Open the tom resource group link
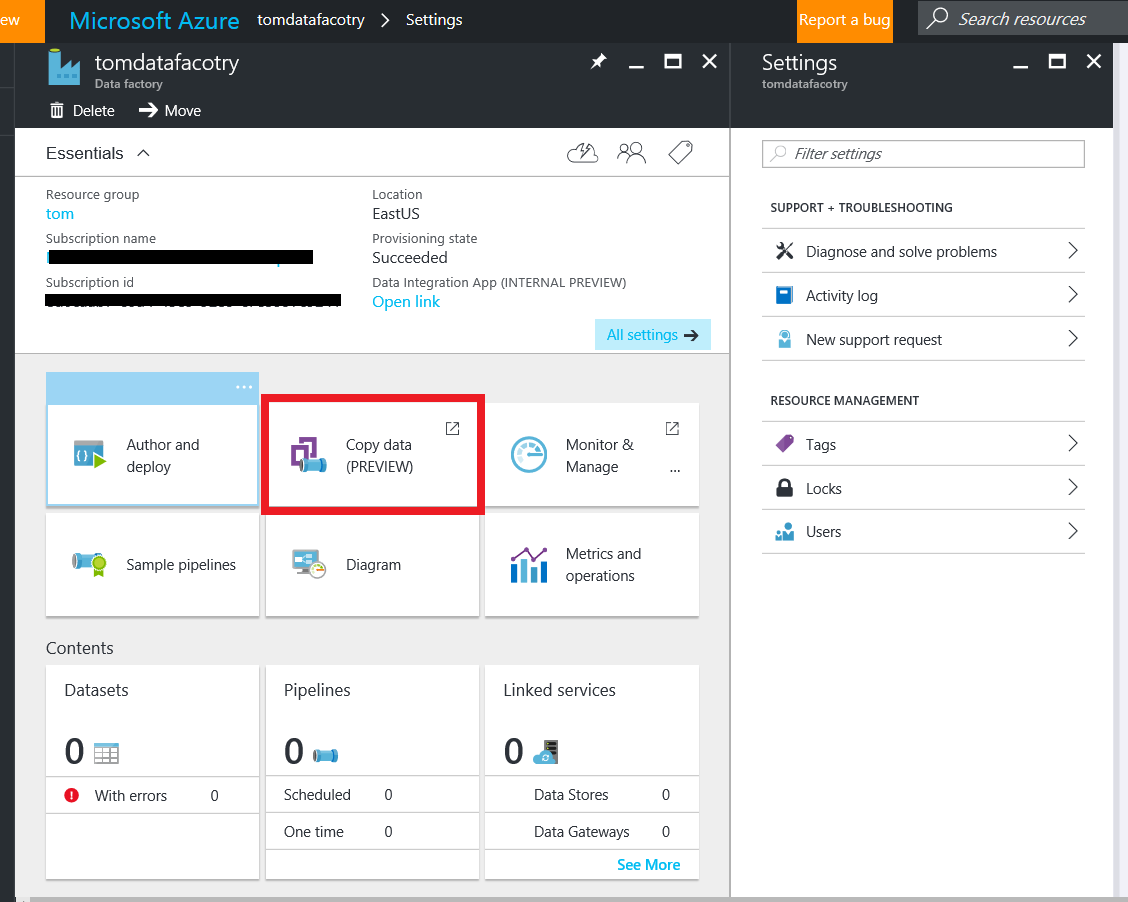1128x902 pixels. pos(60,214)
